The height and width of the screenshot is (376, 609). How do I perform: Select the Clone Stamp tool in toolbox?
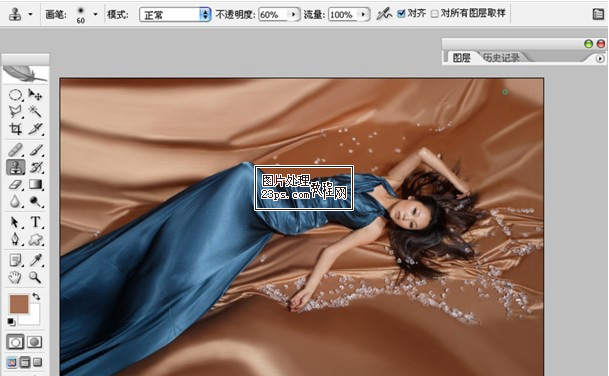tap(16, 167)
